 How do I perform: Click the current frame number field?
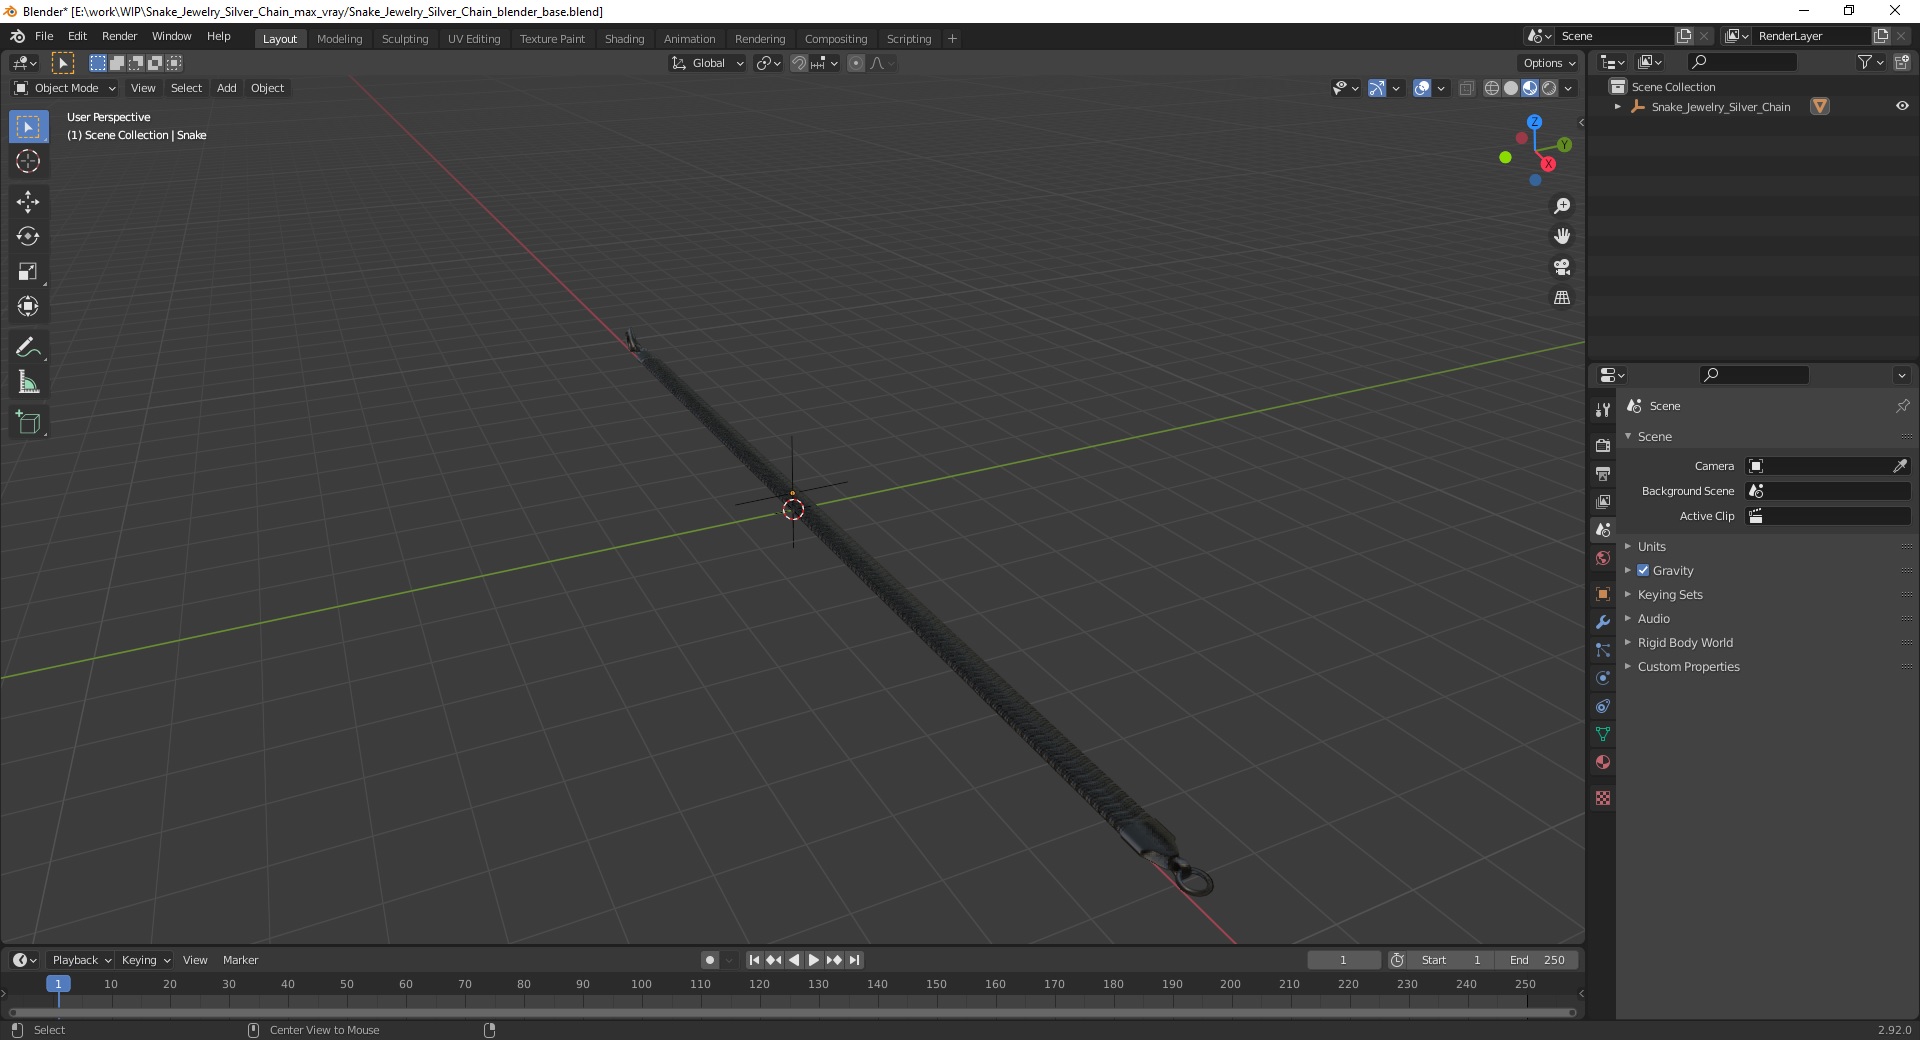click(x=1343, y=960)
